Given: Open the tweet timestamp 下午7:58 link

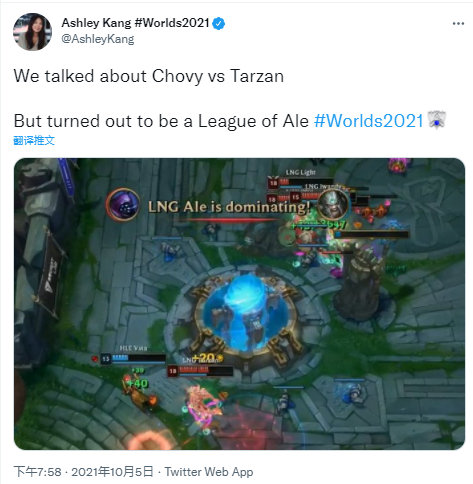Looking at the screenshot, I should click(37, 472).
